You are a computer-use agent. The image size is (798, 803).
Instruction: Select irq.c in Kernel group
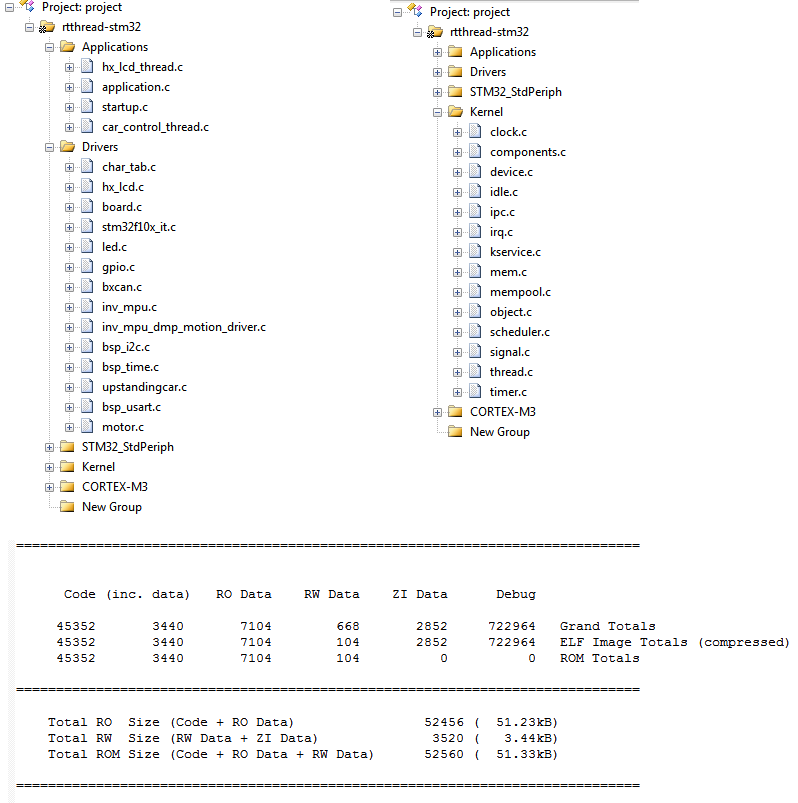coord(501,232)
